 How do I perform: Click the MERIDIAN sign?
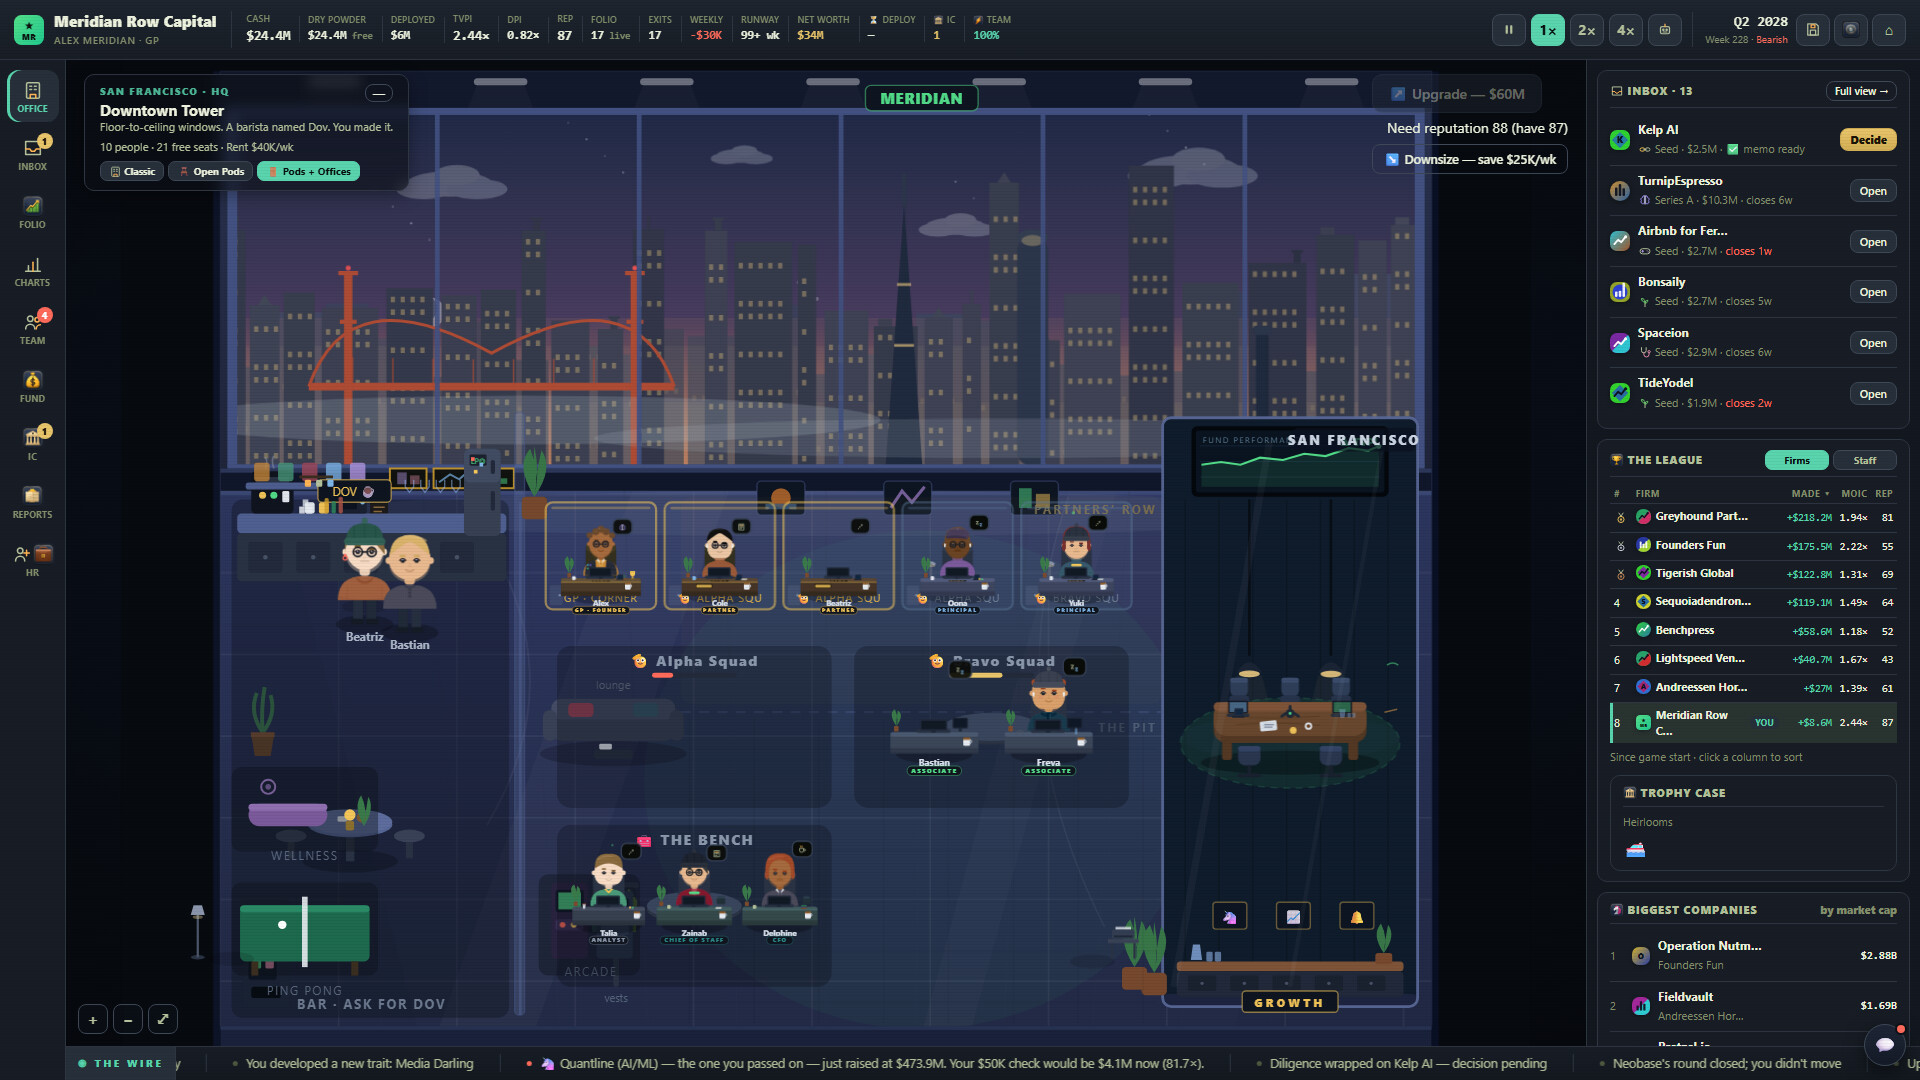pos(921,98)
